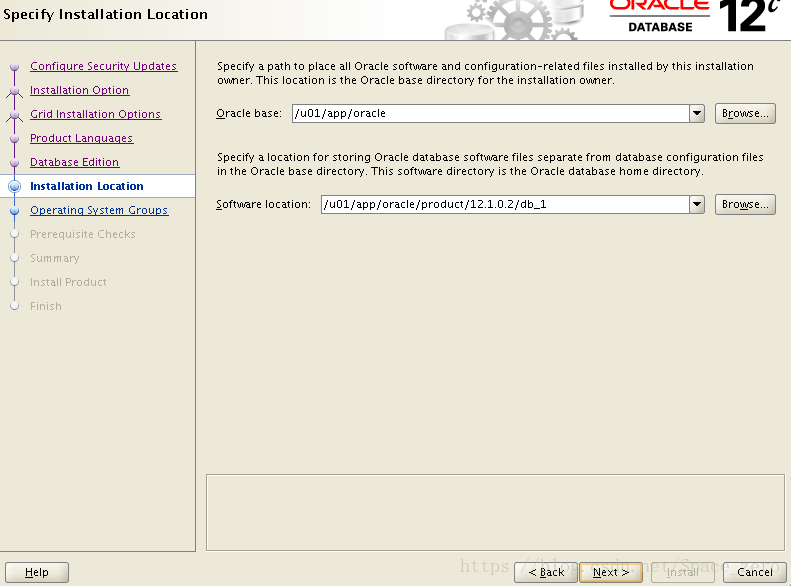791x586 pixels.
Task: Open Grid Installation Options step
Action: click(x=95, y=114)
